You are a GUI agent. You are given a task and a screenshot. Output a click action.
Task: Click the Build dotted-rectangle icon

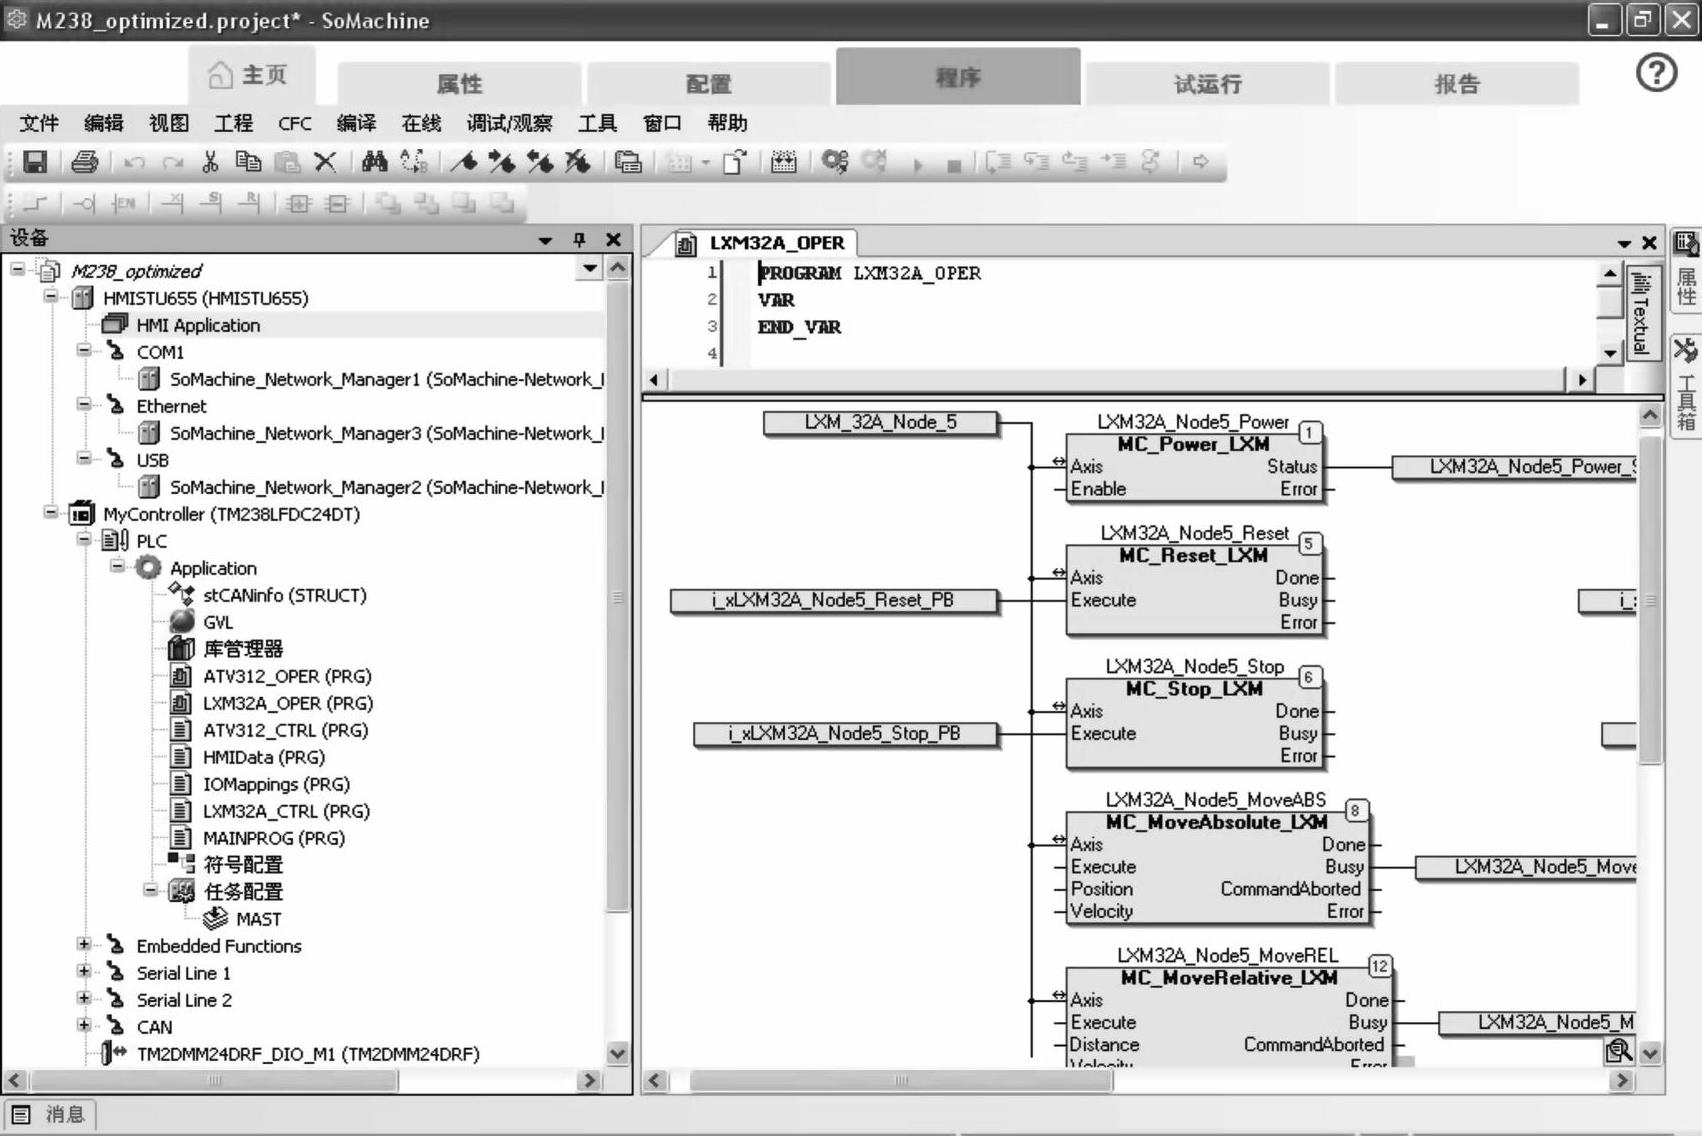point(784,162)
